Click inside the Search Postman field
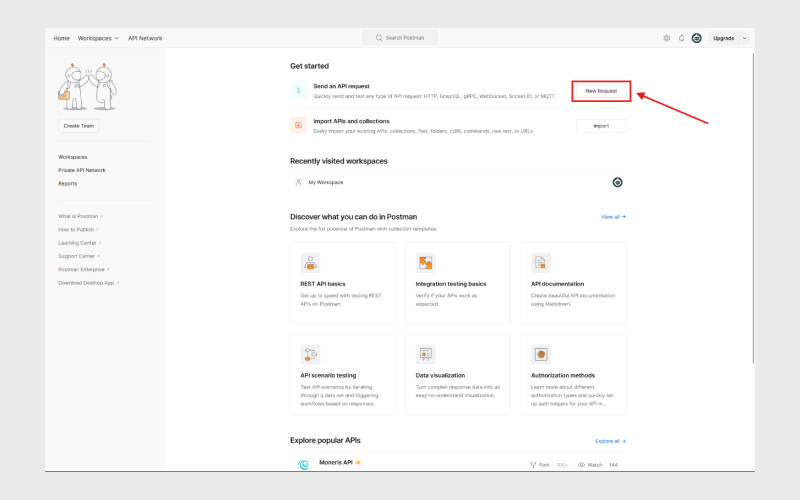This screenshot has height=500, width=800. 400,38
